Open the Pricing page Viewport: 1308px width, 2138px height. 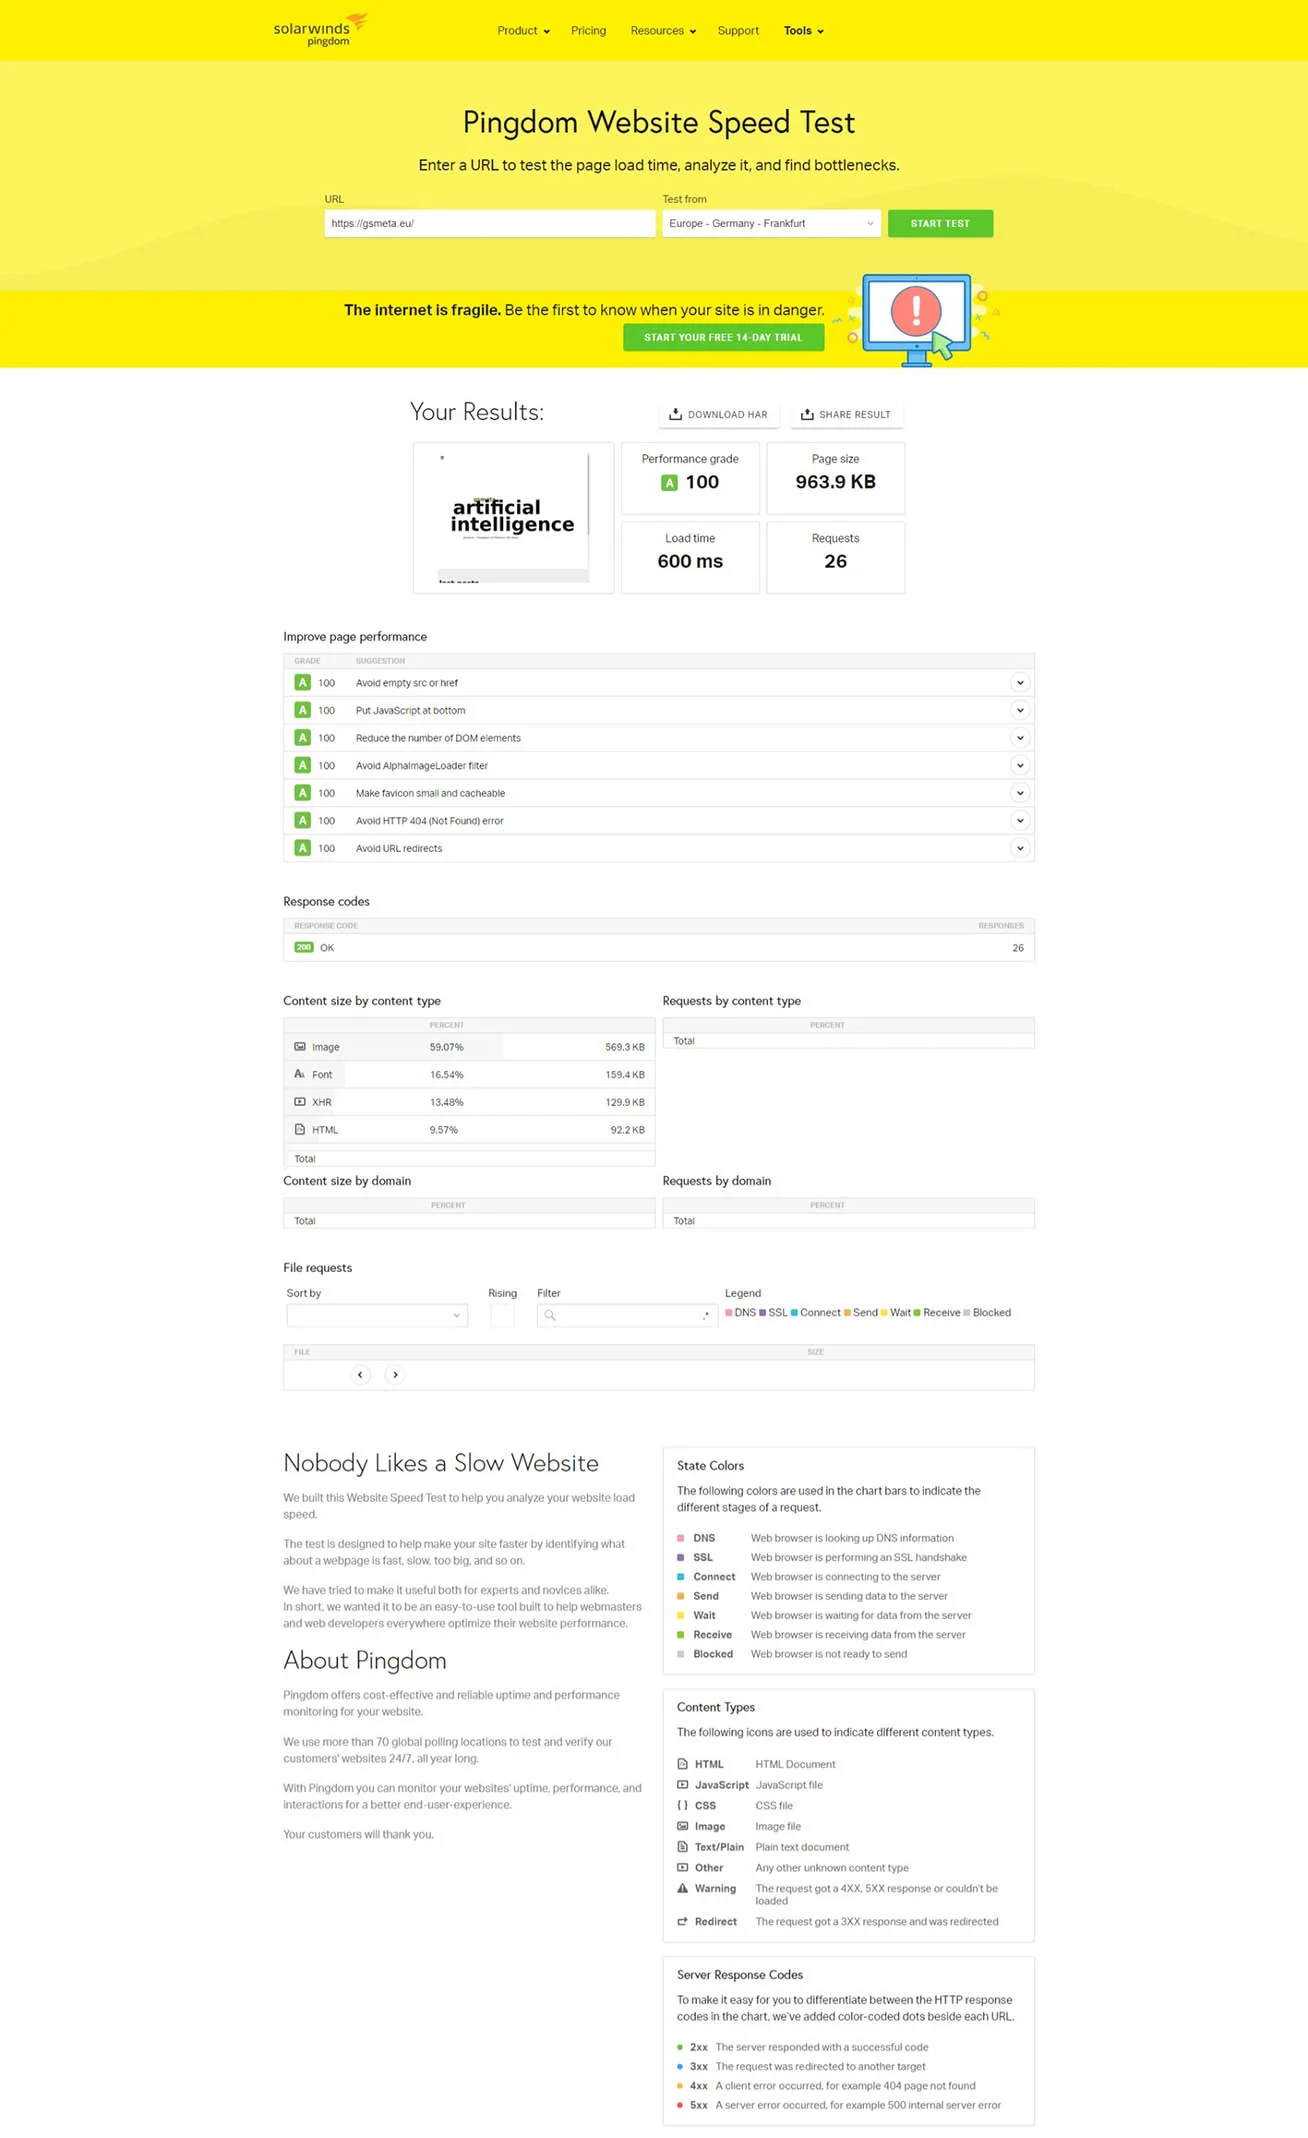[x=588, y=31]
